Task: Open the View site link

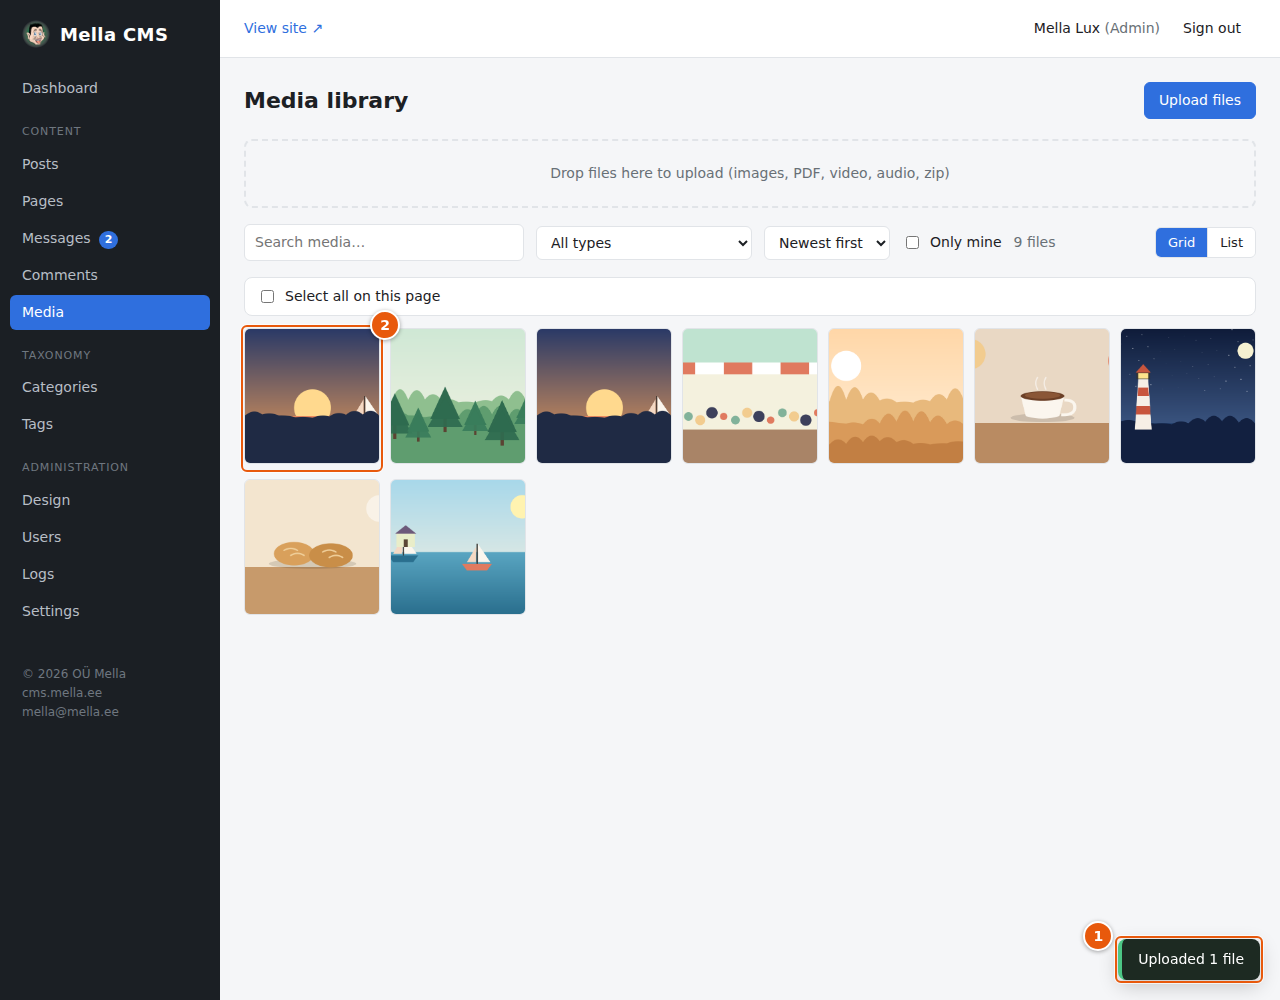Action: pyautogui.click(x=284, y=28)
